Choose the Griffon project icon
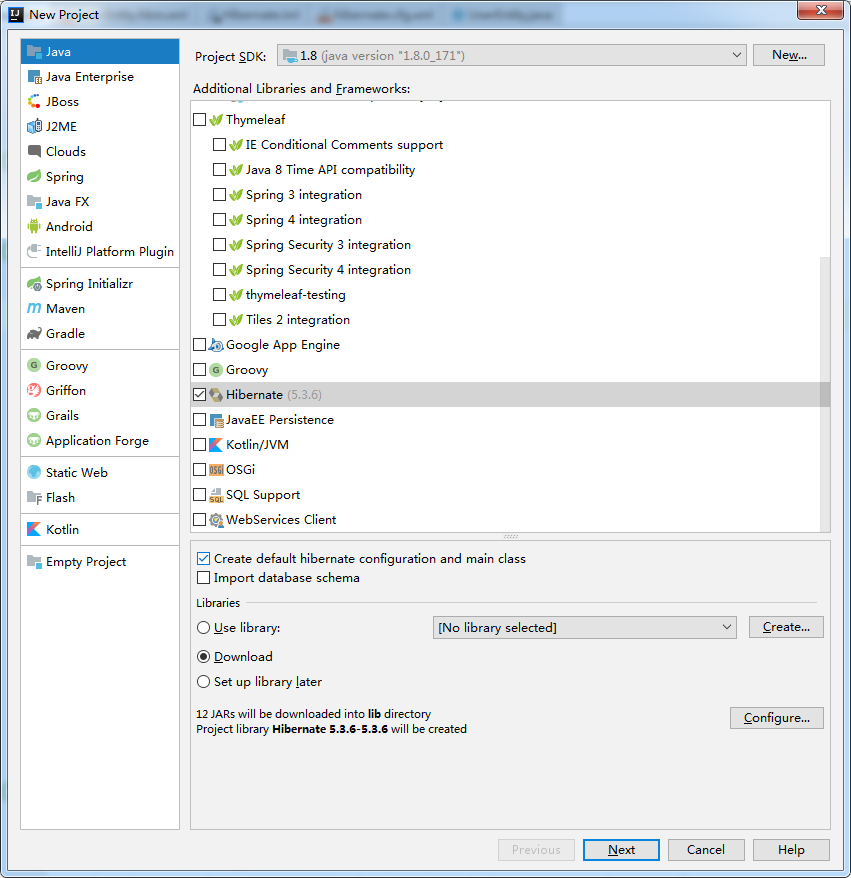Image resolution: width=851 pixels, height=878 pixels. pos(34,390)
